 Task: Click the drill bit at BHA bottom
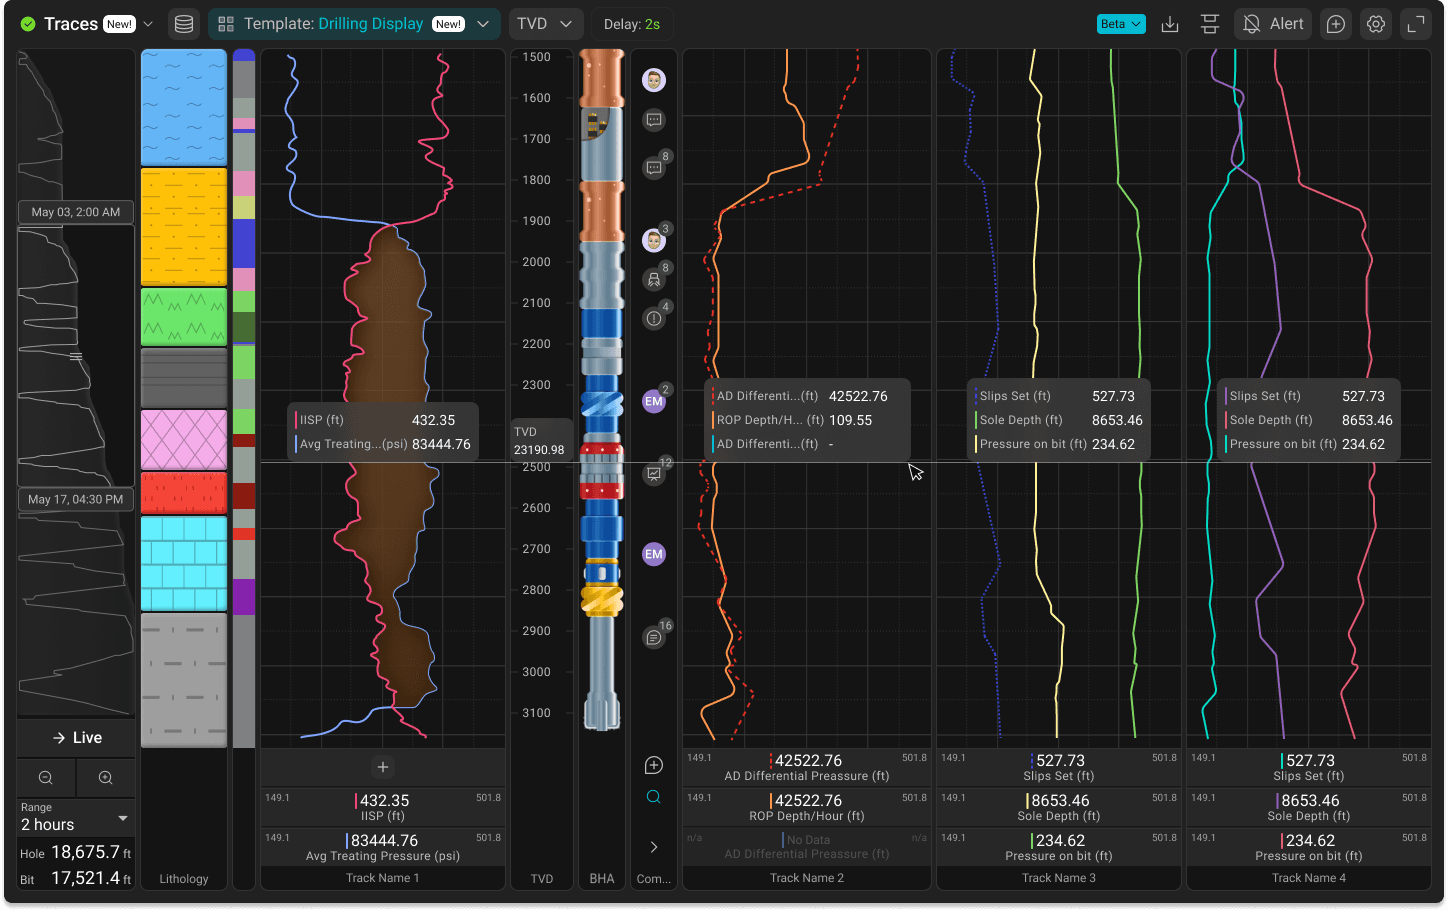coord(602,709)
